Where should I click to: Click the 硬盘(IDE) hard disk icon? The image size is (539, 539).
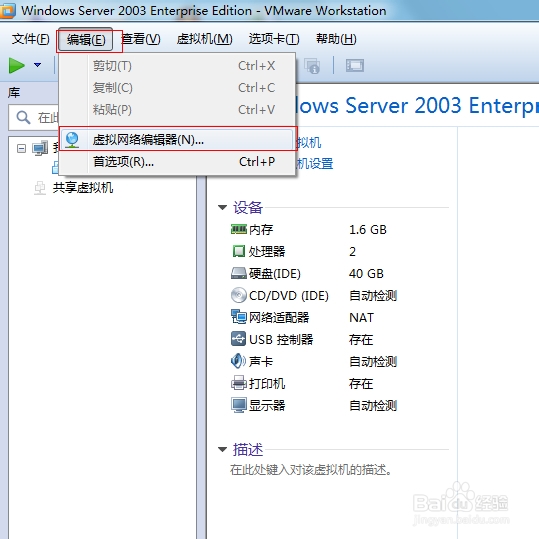[x=239, y=273]
